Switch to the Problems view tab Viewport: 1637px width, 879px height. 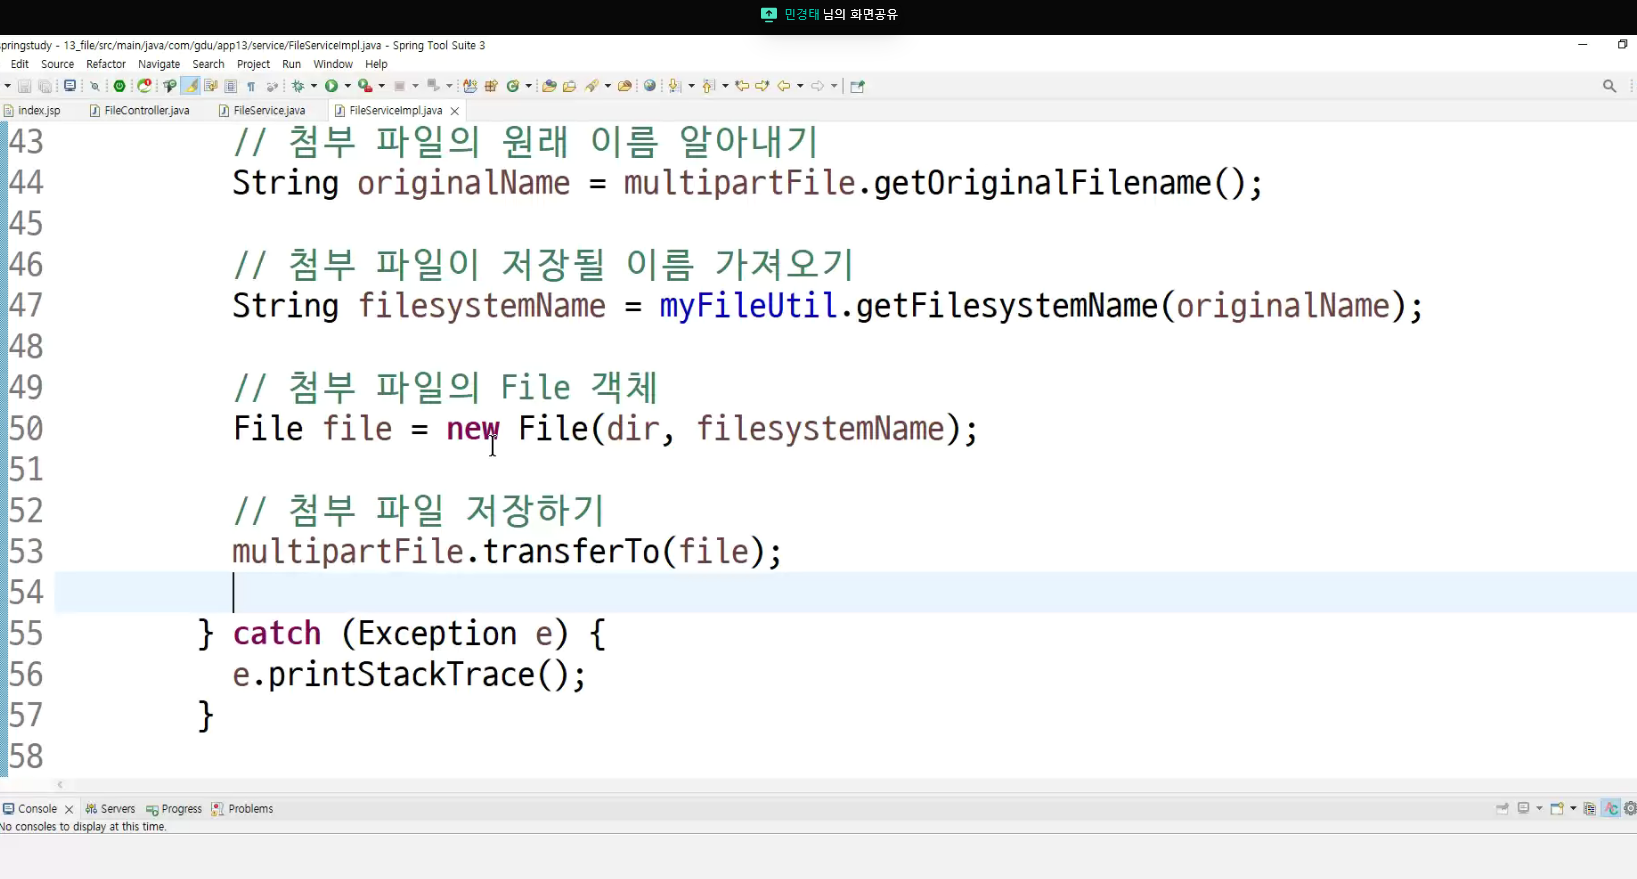(242, 809)
